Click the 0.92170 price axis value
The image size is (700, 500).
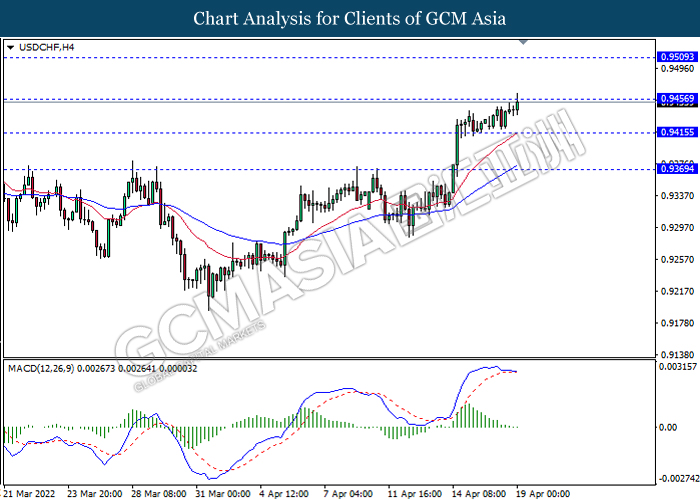[678, 291]
